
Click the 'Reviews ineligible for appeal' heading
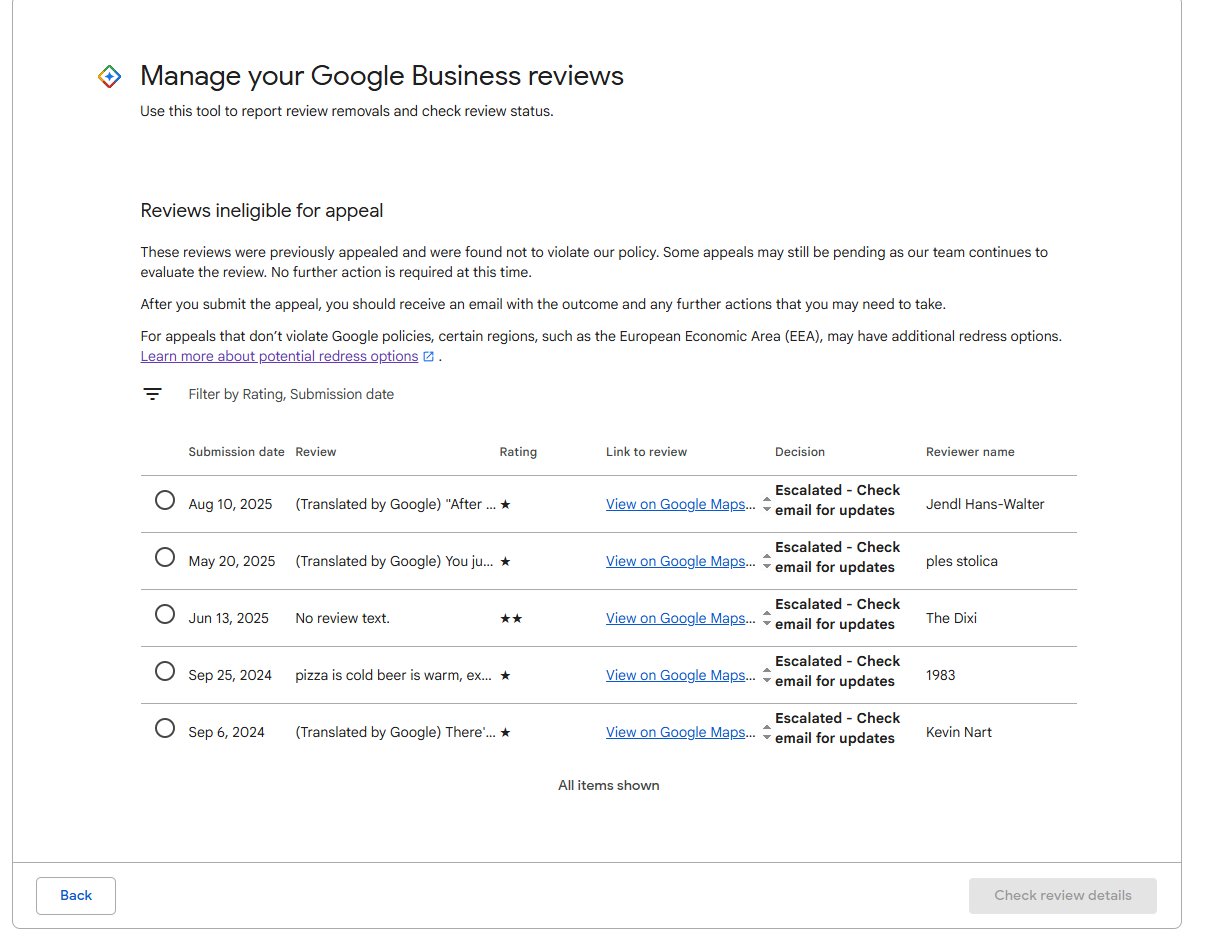click(x=262, y=211)
